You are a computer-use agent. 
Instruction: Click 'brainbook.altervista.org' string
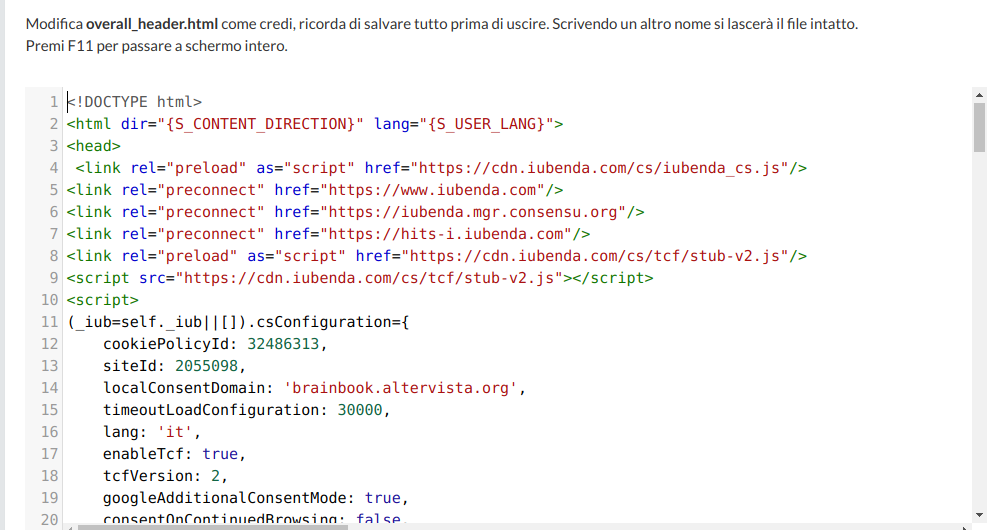pyautogui.click(x=401, y=388)
